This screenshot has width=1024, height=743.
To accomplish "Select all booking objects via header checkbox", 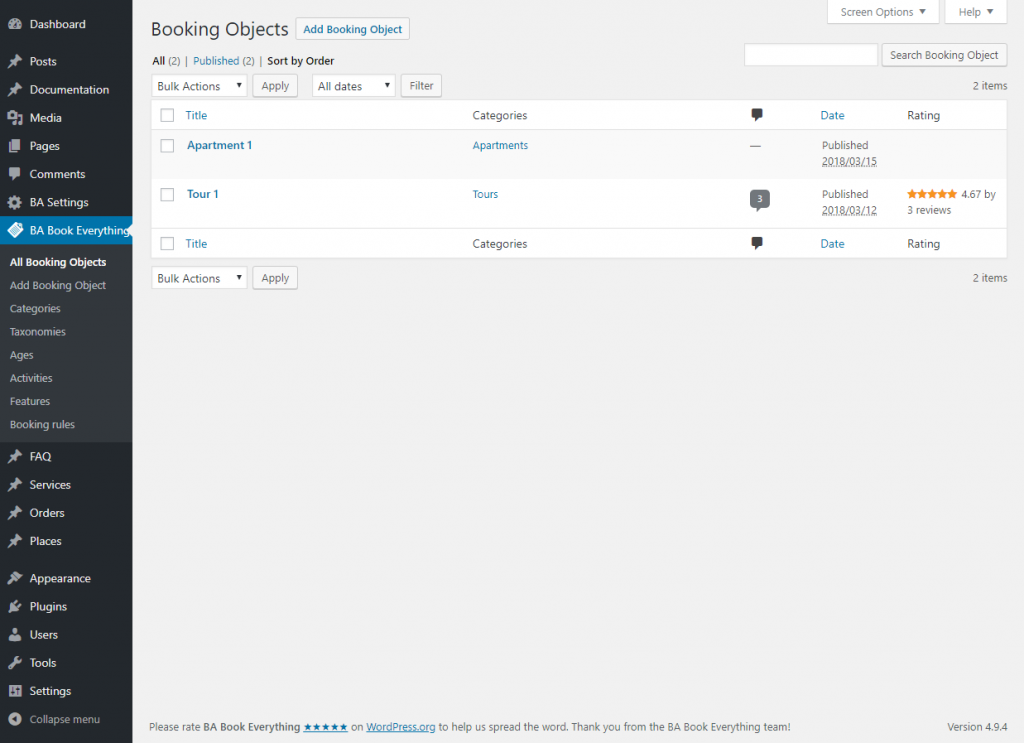I will (x=167, y=115).
